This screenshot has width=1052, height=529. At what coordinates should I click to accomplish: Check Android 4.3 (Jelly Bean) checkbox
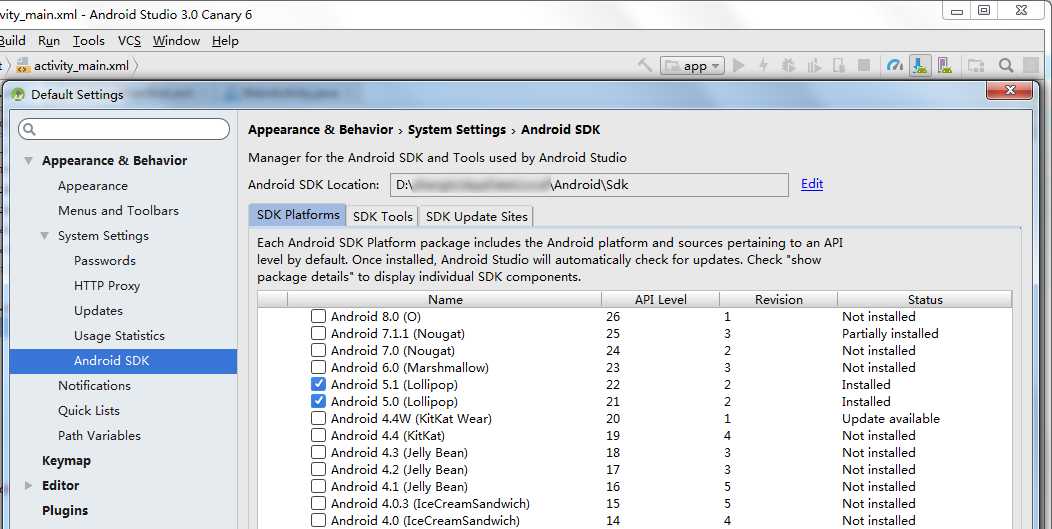(x=319, y=452)
